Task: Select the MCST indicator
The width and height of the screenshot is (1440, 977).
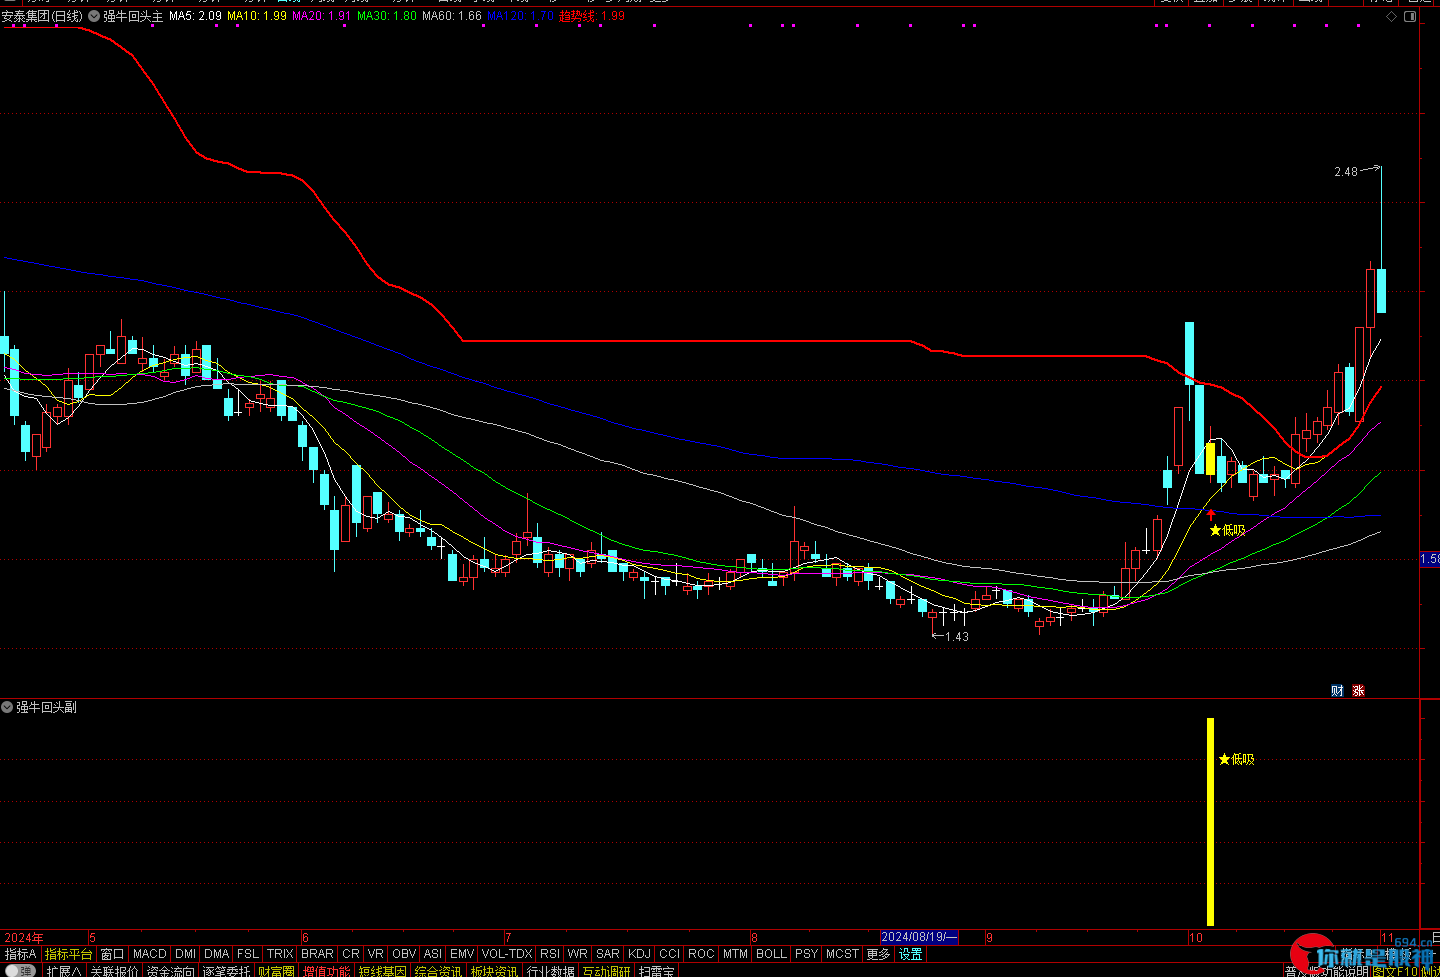Action: point(842,954)
